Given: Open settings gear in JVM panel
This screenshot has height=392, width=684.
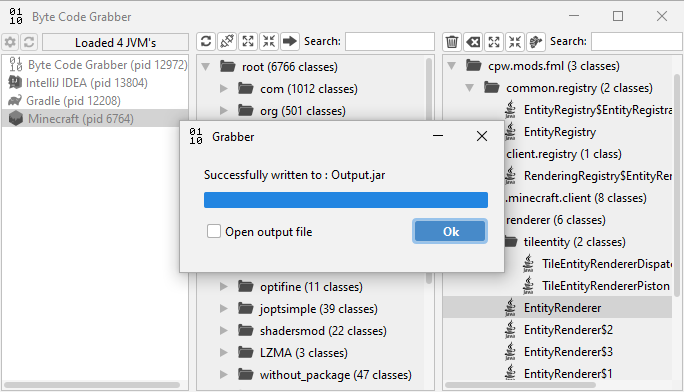Looking at the screenshot, I should (x=10, y=42).
